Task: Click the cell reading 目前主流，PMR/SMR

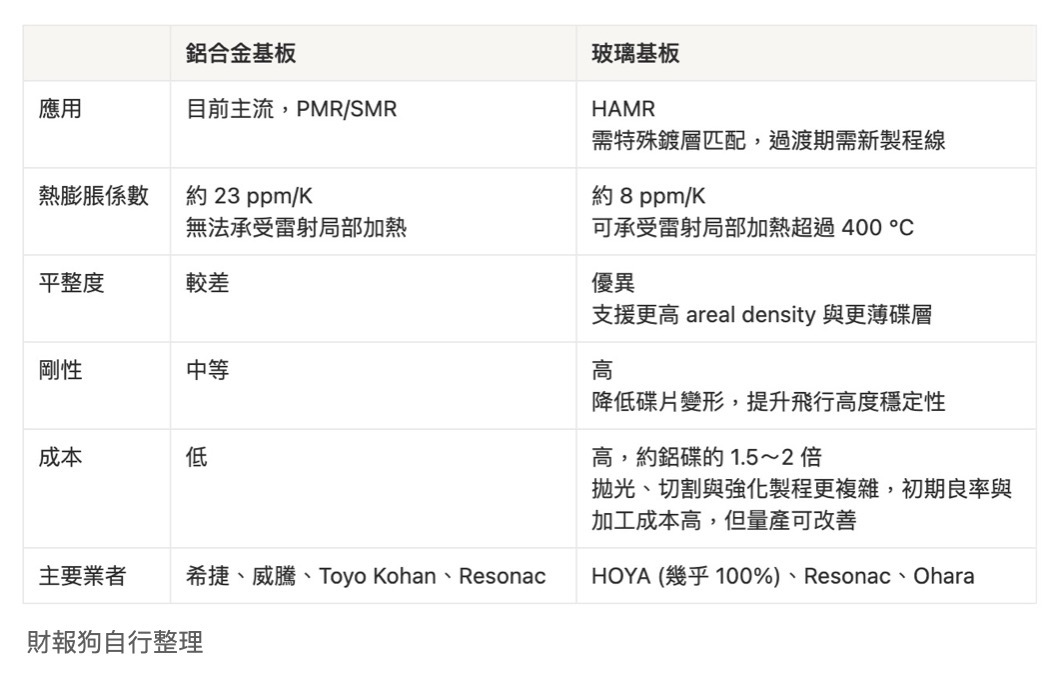Action: [x=291, y=109]
